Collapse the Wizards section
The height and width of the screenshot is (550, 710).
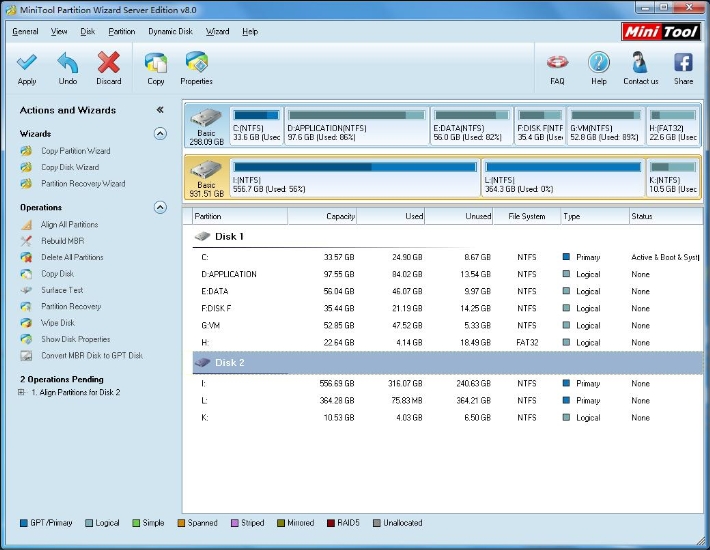[x=160, y=133]
